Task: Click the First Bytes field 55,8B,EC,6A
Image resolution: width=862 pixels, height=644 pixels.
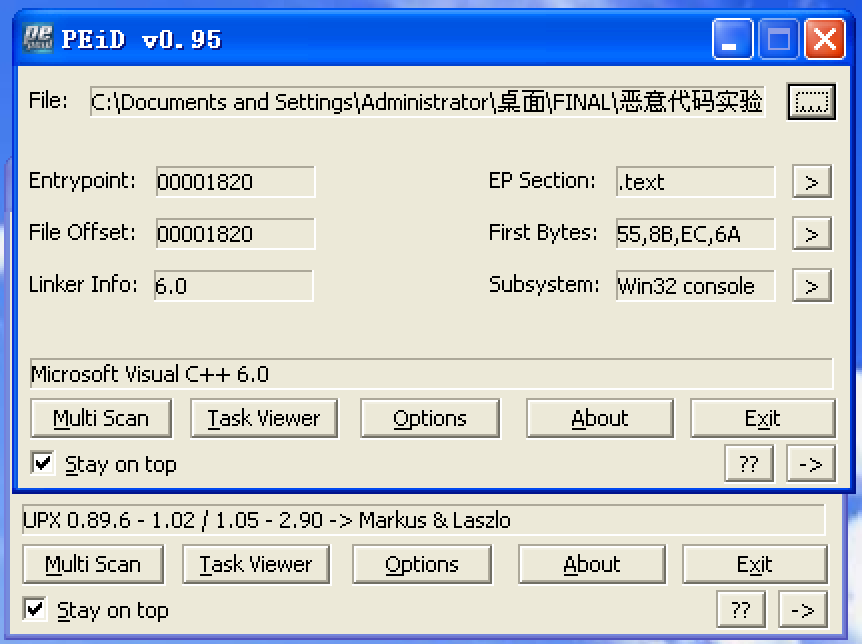Action: pos(695,234)
